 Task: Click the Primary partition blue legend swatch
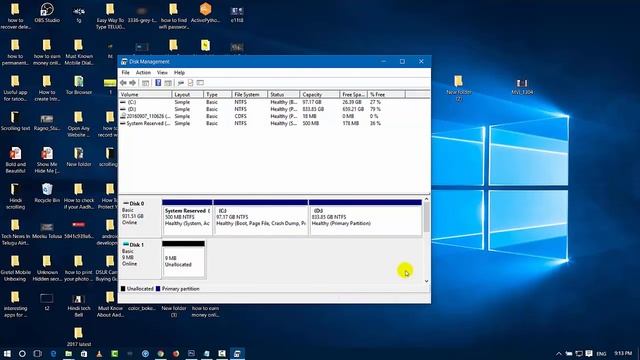tap(158, 289)
